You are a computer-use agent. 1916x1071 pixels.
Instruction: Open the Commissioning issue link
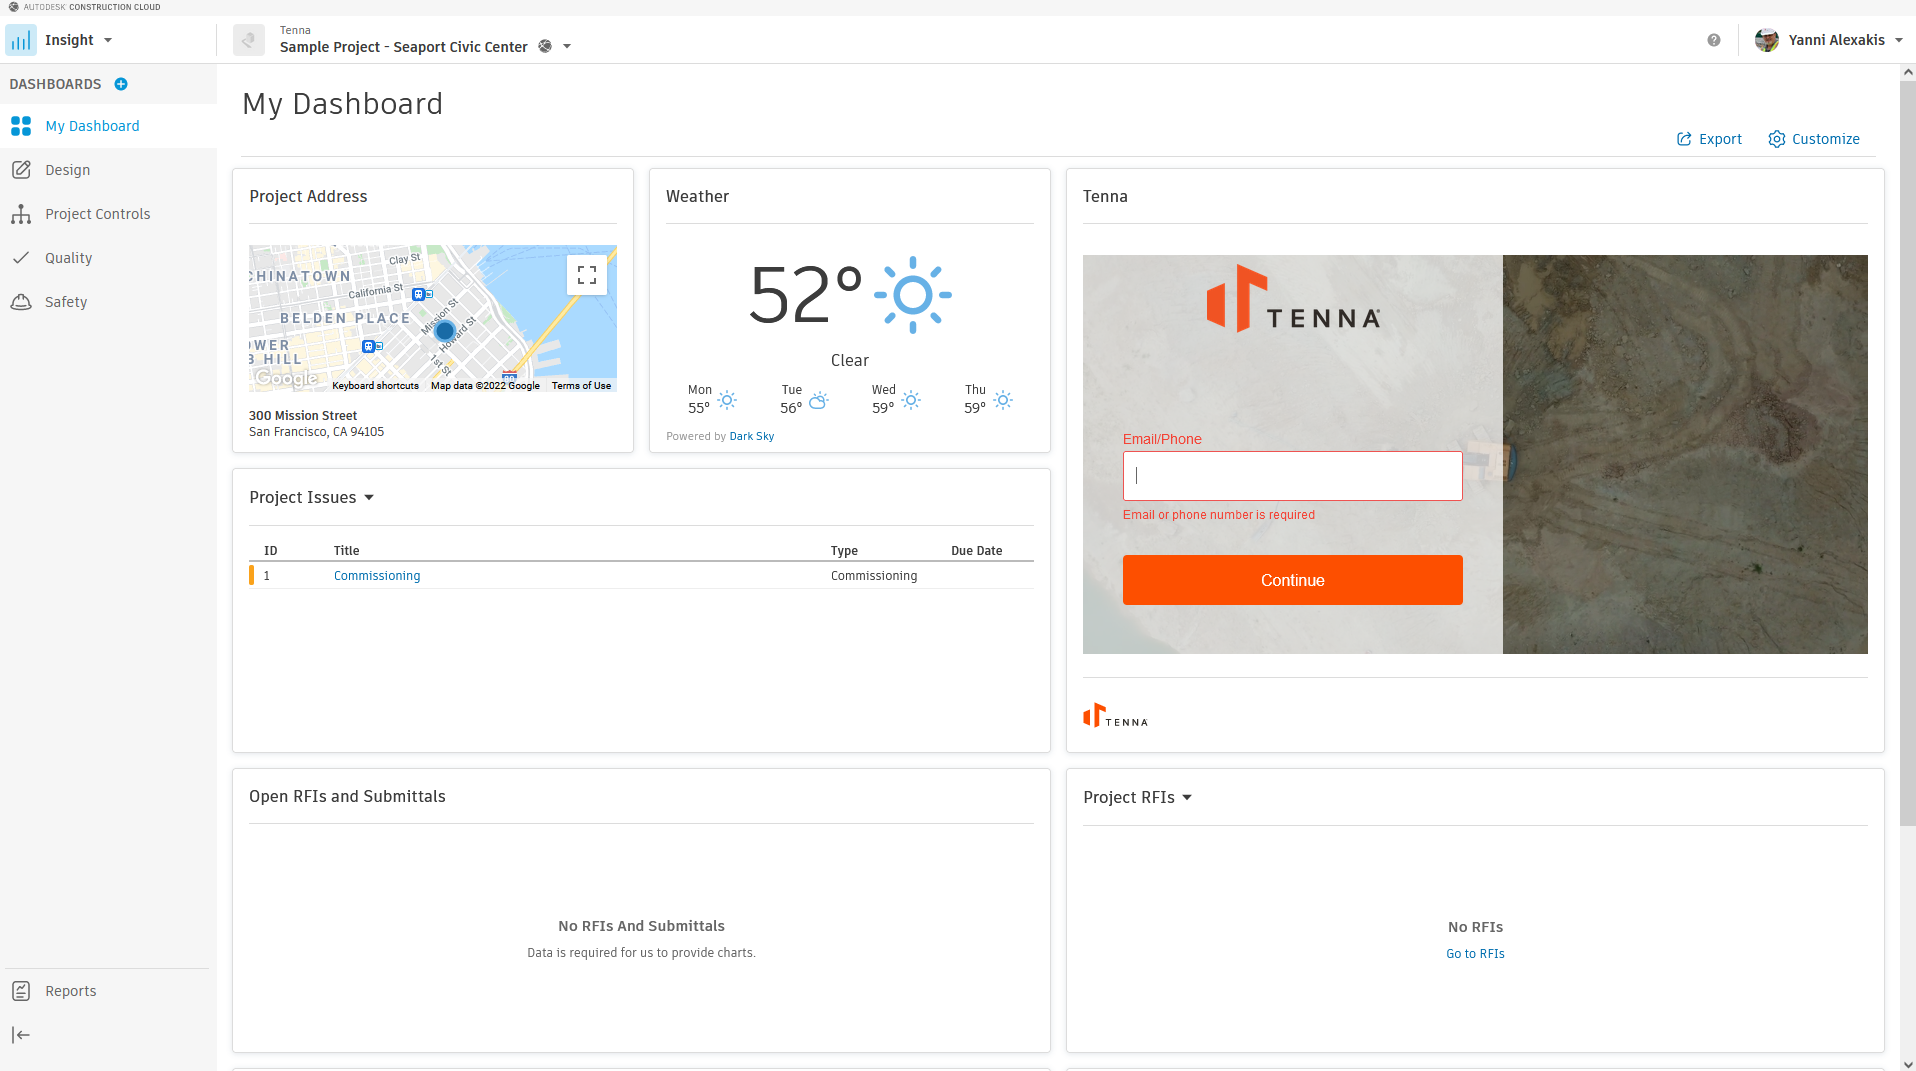tap(377, 576)
